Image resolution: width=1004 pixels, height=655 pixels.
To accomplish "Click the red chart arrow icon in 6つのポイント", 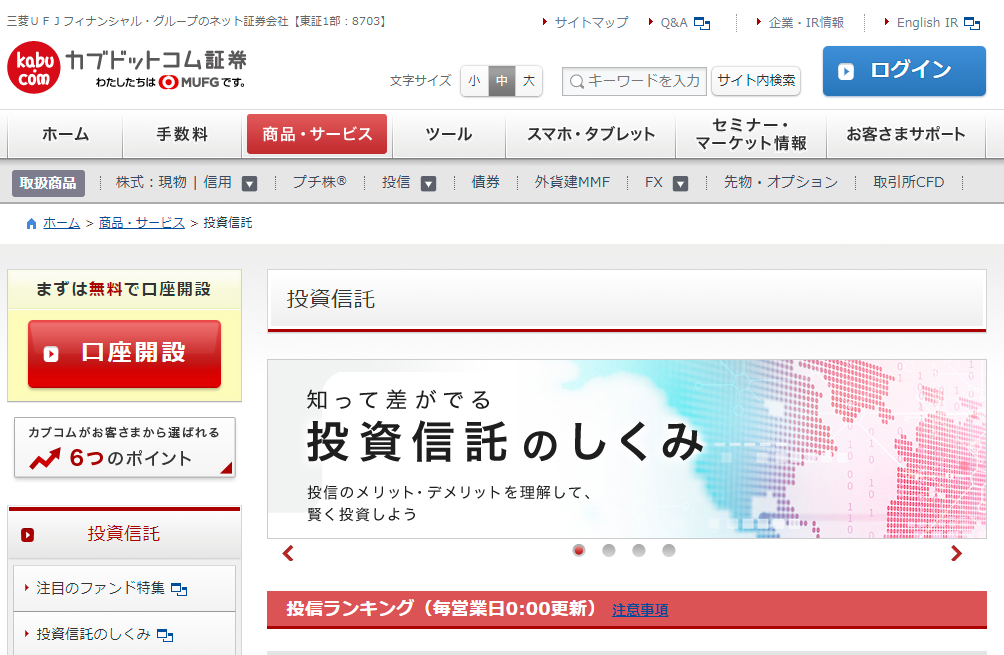I will (45, 458).
